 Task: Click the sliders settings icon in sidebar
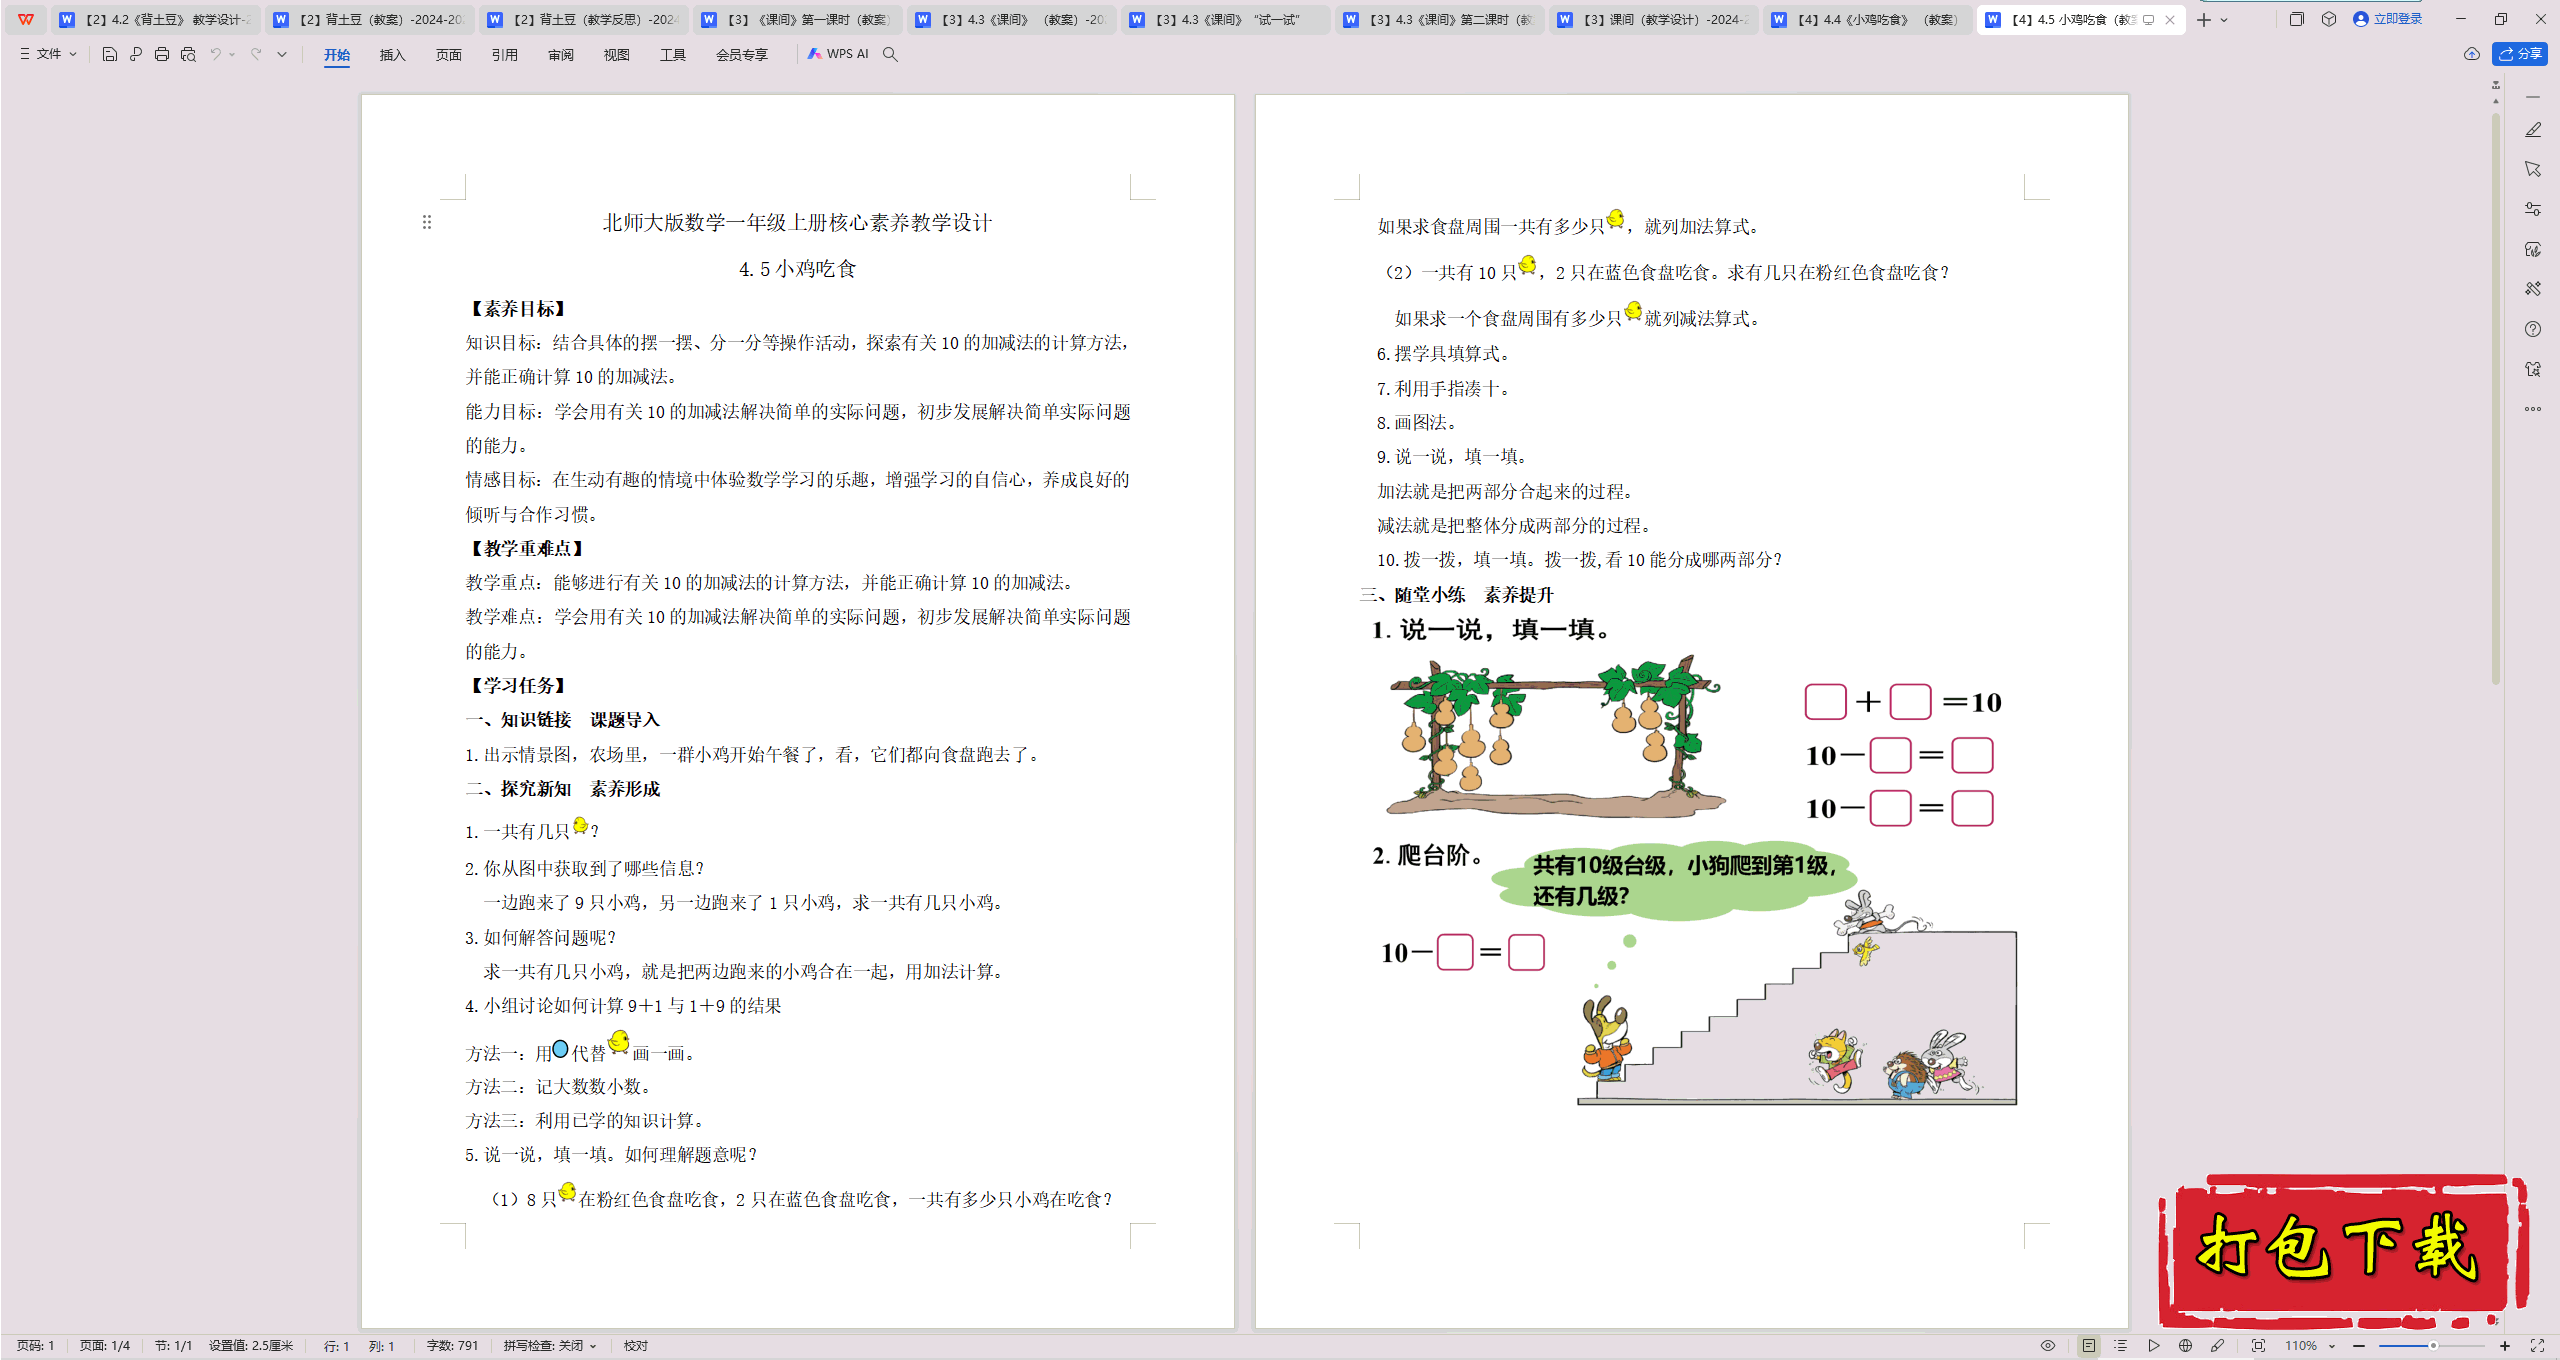(2533, 210)
